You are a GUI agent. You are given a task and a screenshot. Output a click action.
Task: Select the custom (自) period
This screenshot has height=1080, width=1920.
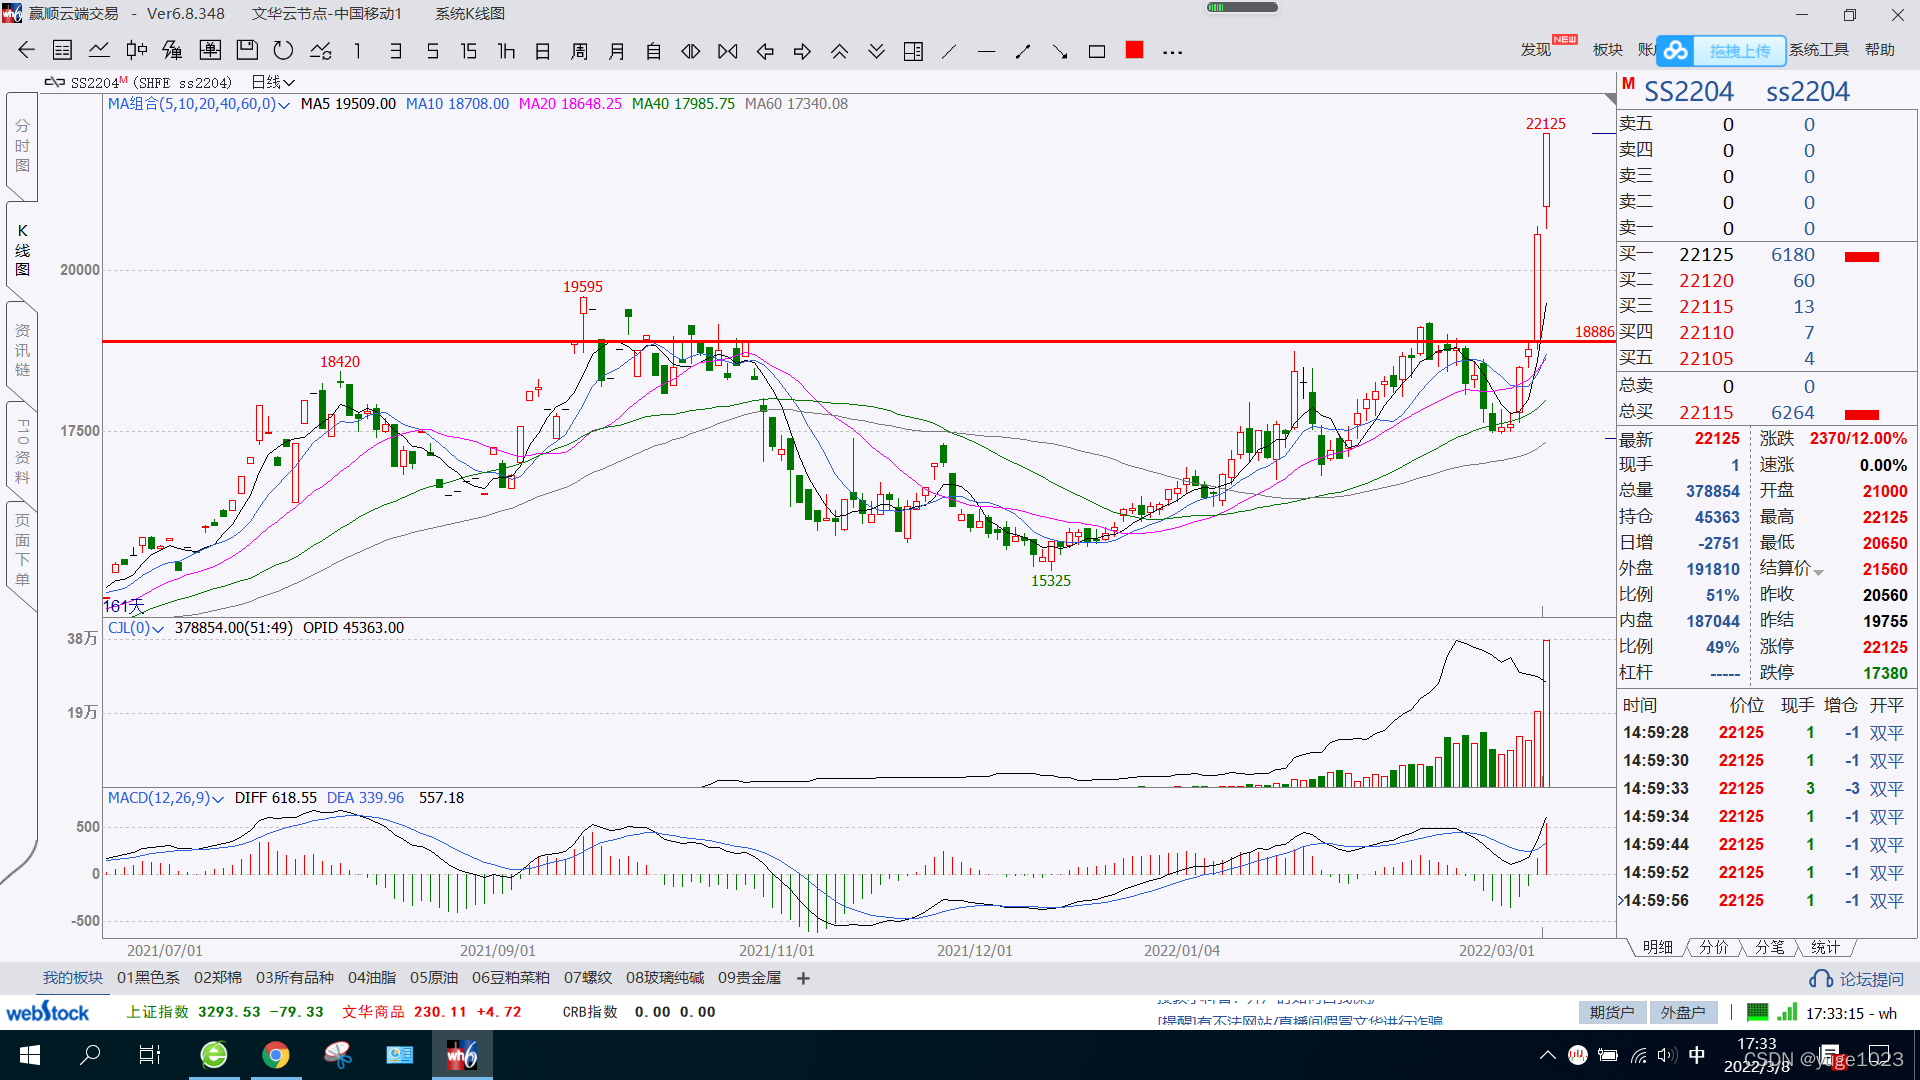click(x=654, y=51)
